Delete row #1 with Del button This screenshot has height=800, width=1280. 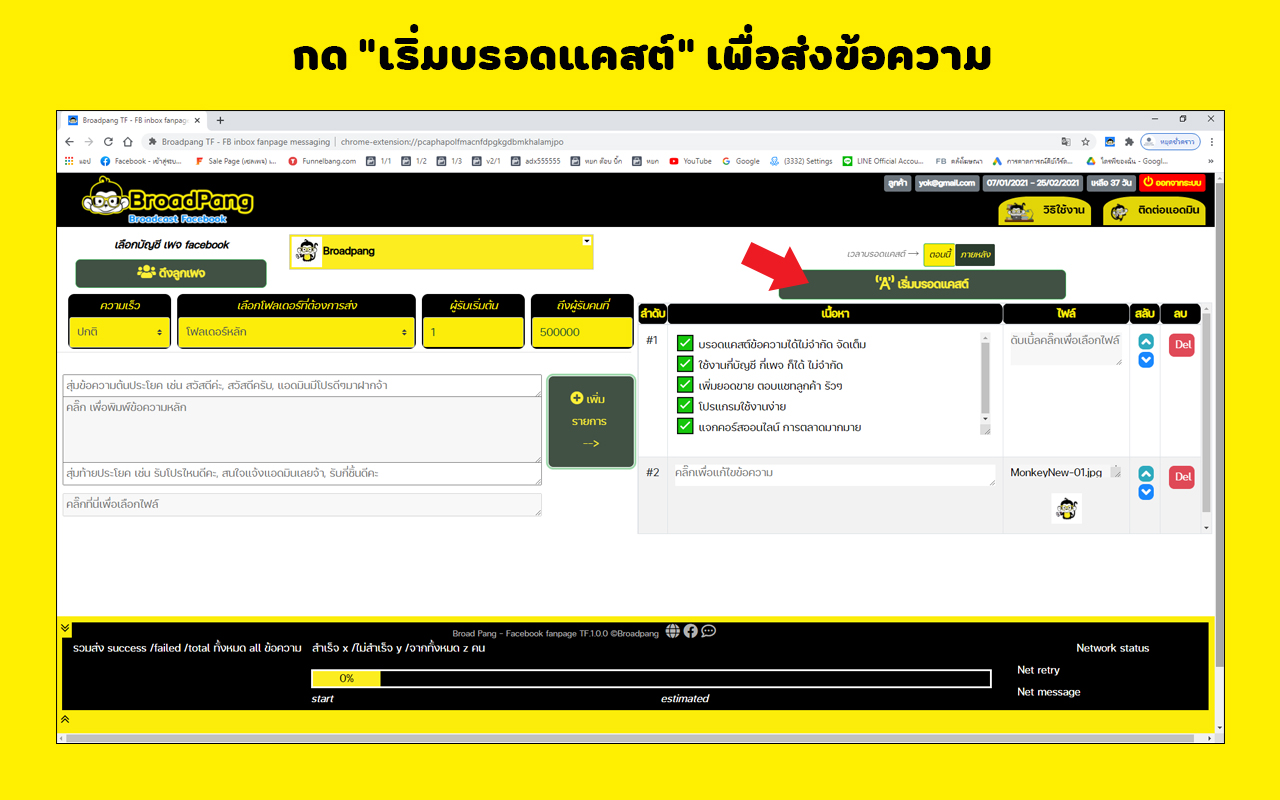(1183, 344)
